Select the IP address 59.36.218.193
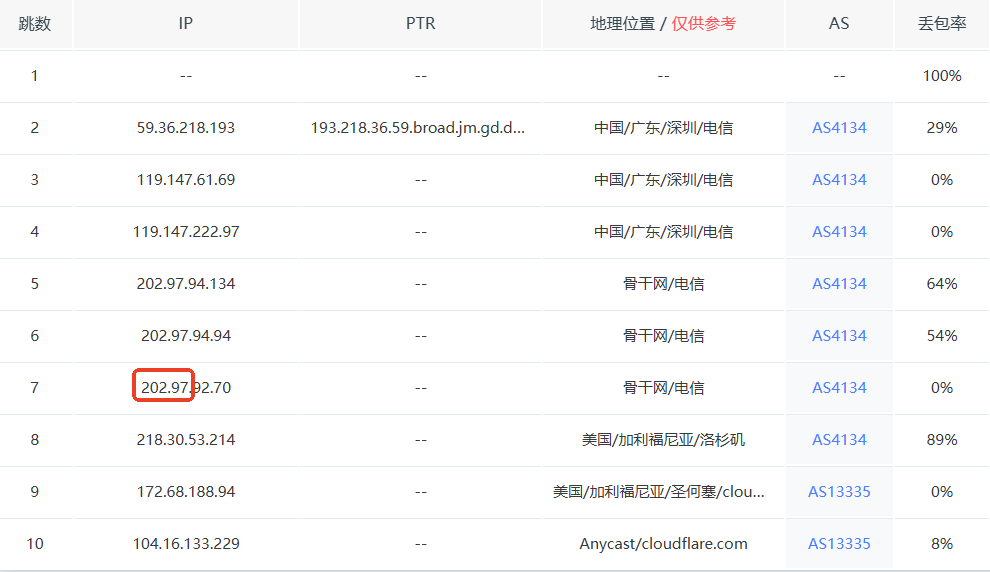 [x=186, y=128]
